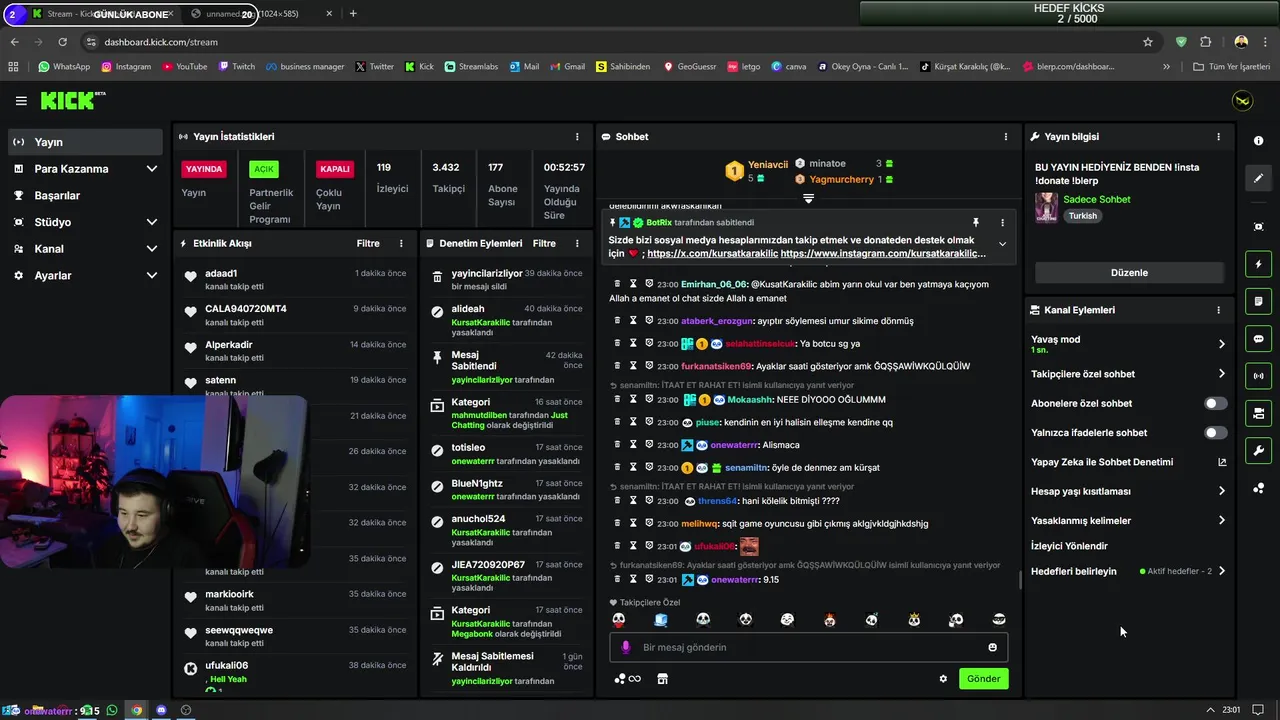Click the Kick logo
Image resolution: width=1280 pixels, height=720 pixels.
click(x=72, y=100)
